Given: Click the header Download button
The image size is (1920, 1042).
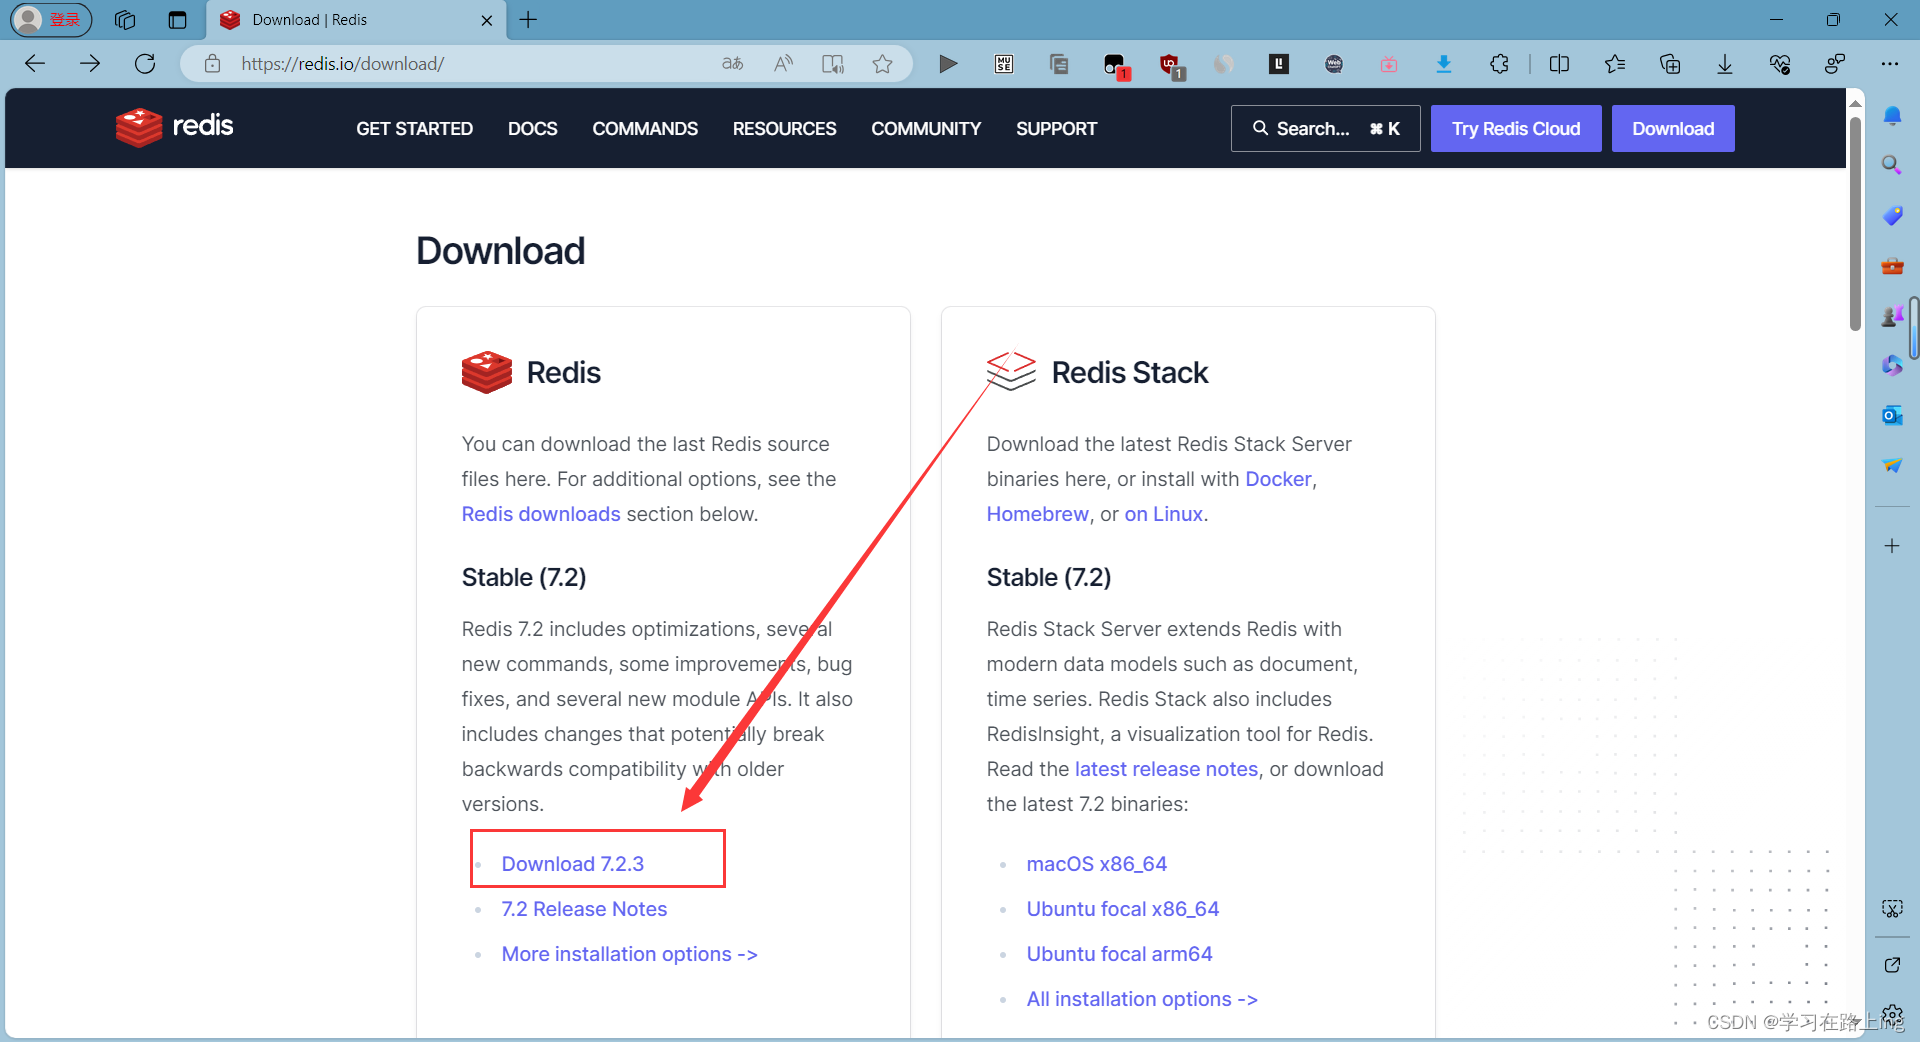Looking at the screenshot, I should (x=1673, y=129).
